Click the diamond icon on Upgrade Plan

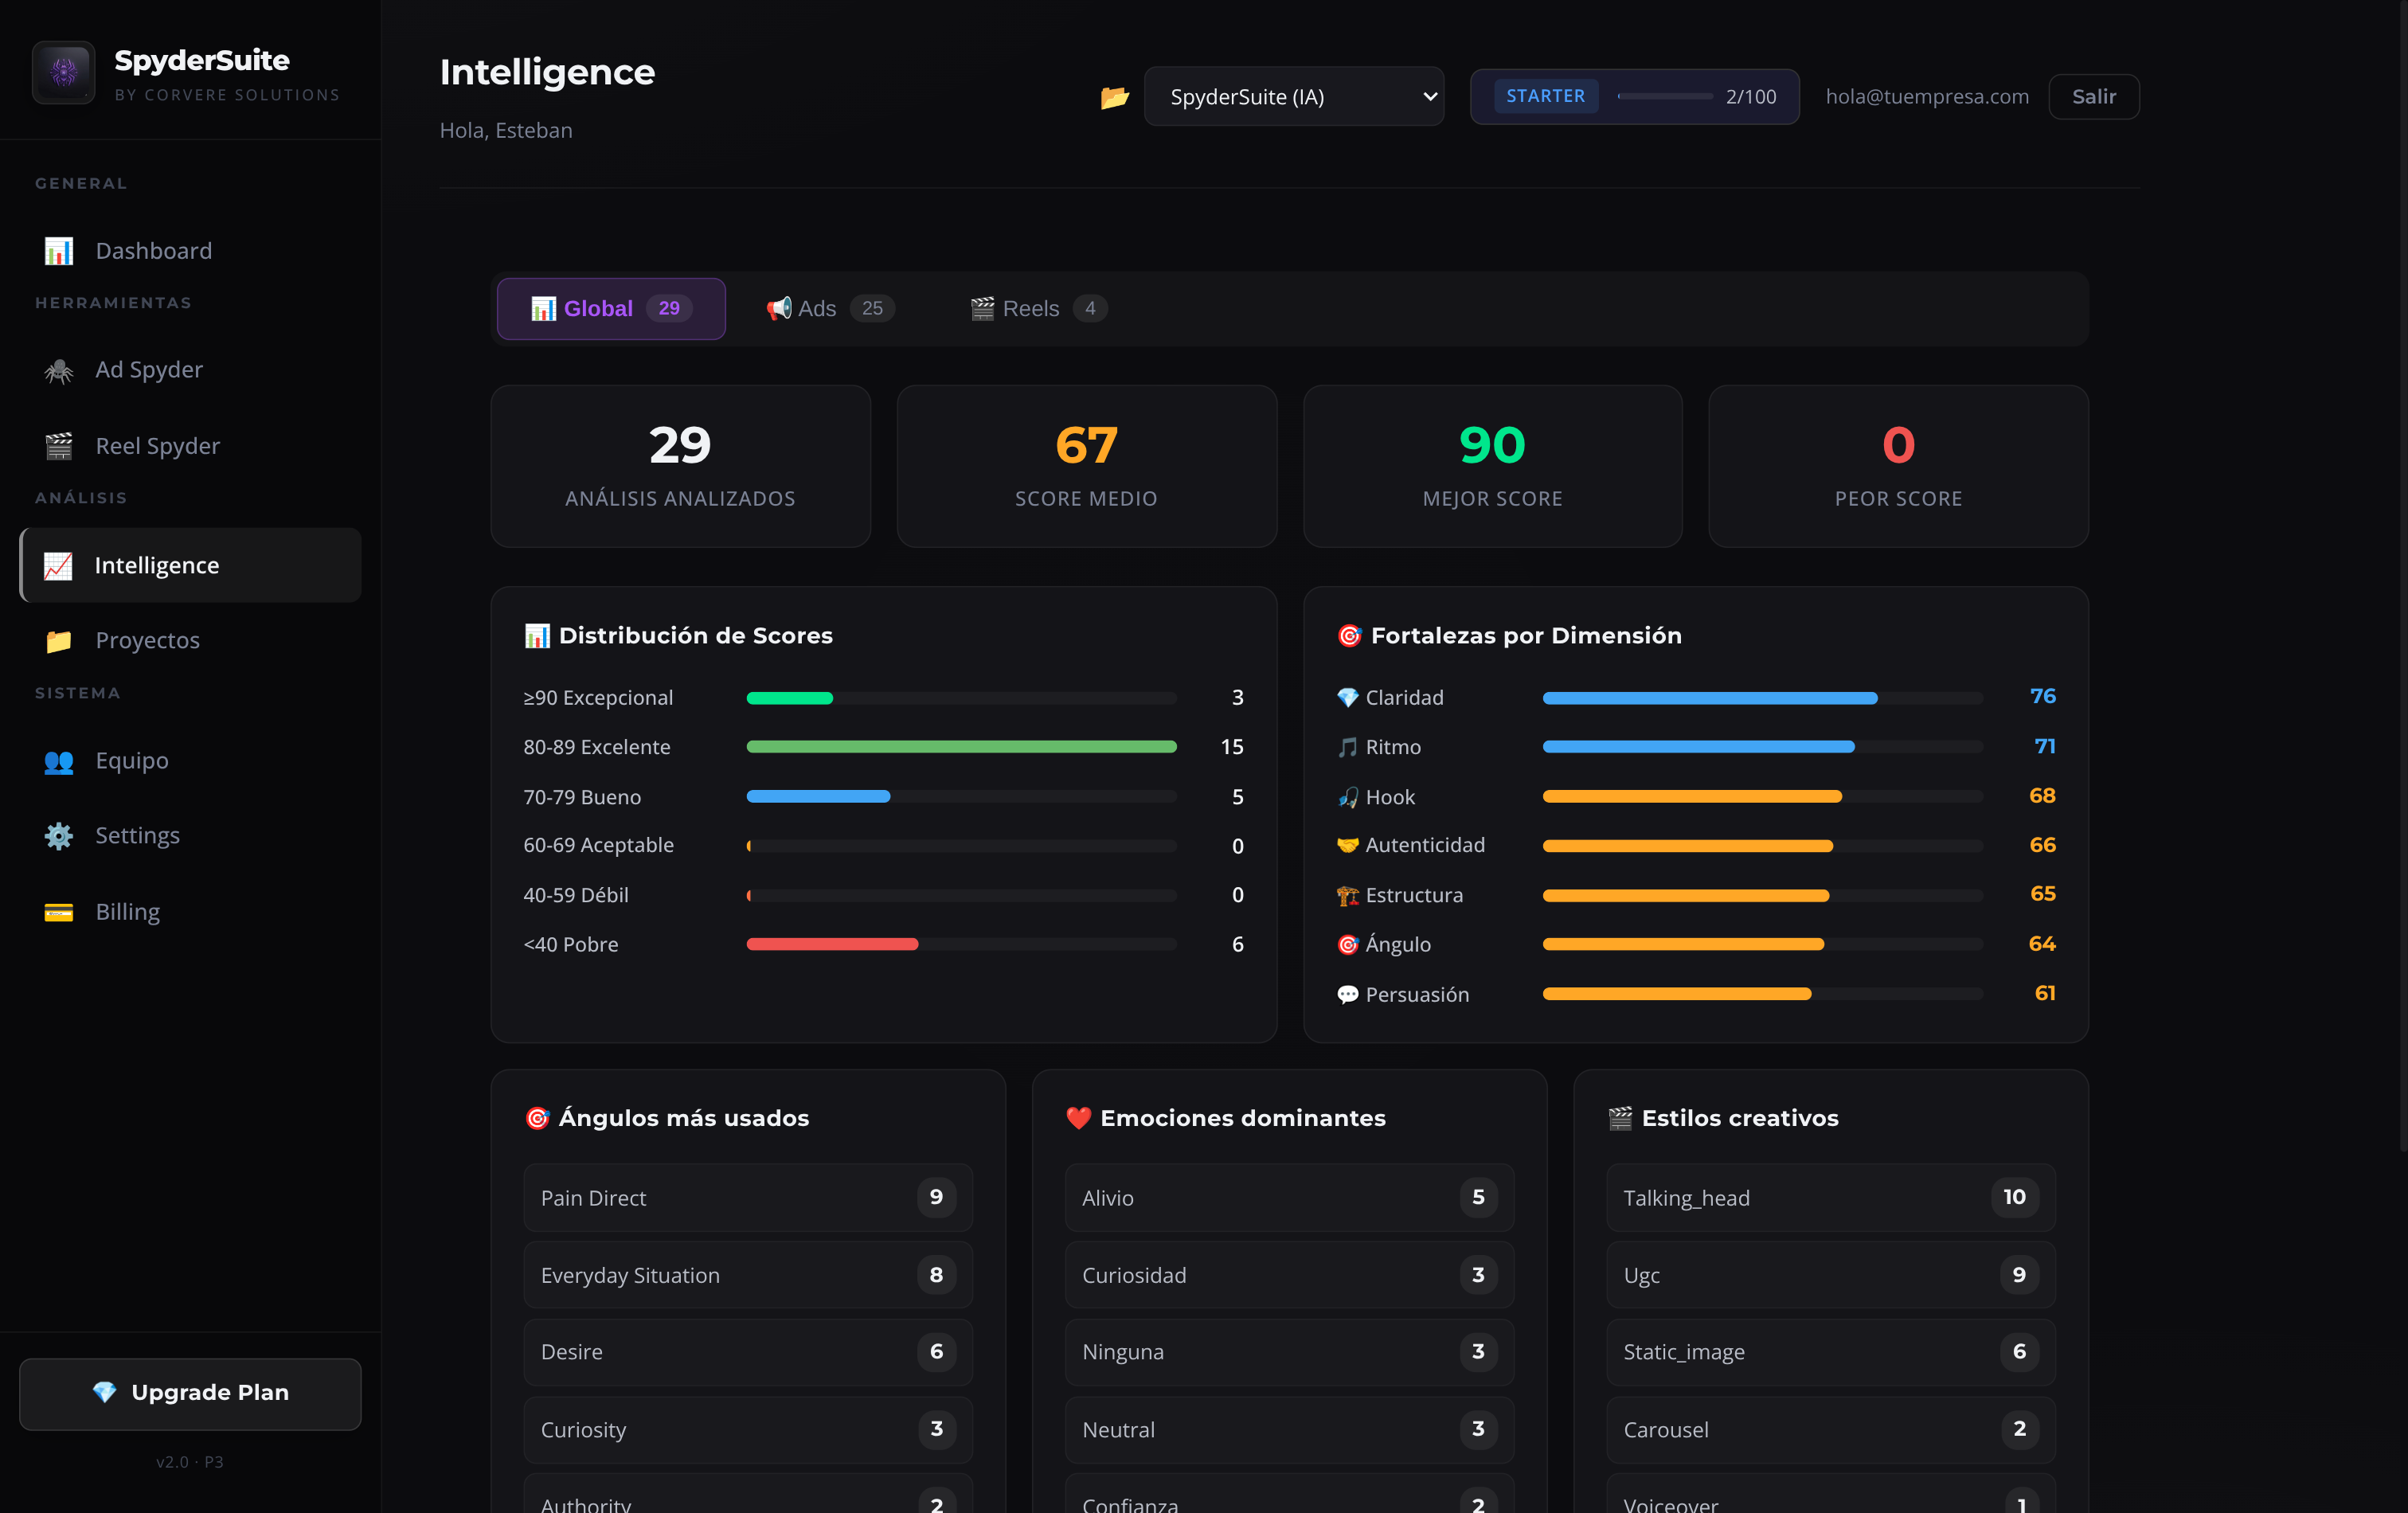[x=105, y=1392]
